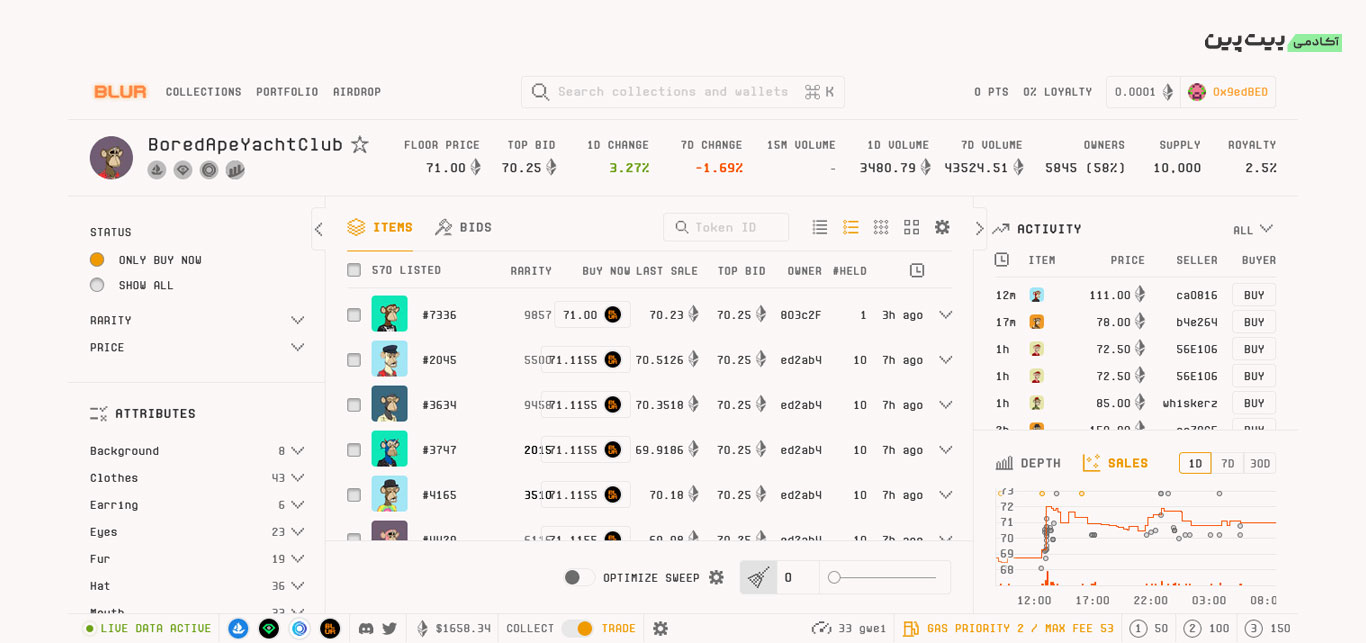The image size is (1366, 643).
Task: Toggle the Collect/Trade mode switch
Action: tap(577, 629)
